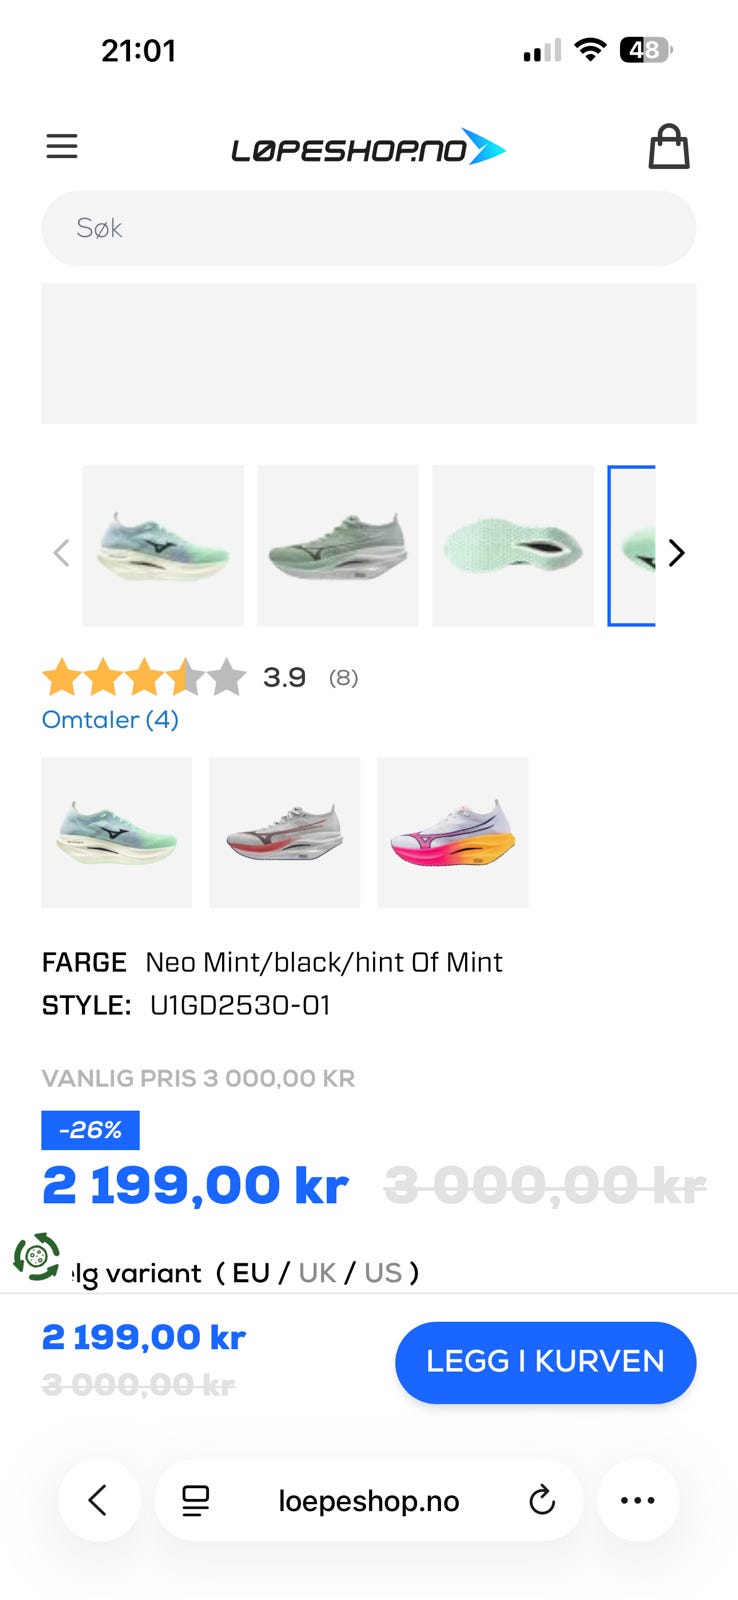The height and width of the screenshot is (1600, 738).
Task: Open the browser more options menu
Action: [638, 1500]
